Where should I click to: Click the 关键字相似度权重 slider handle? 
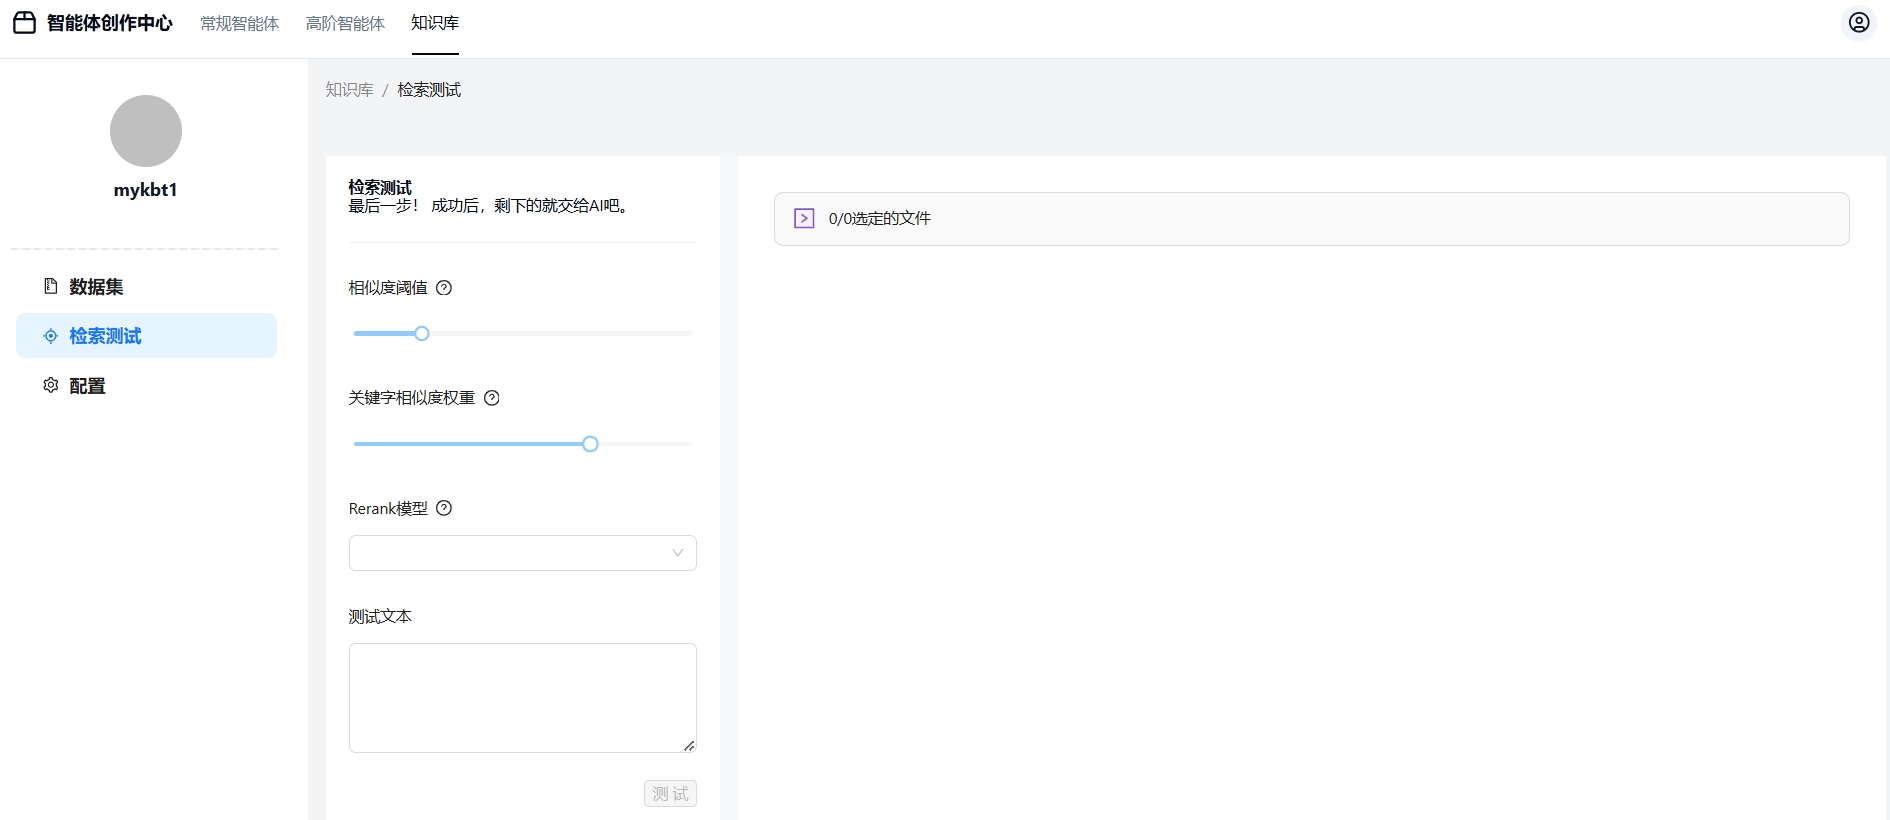590,444
